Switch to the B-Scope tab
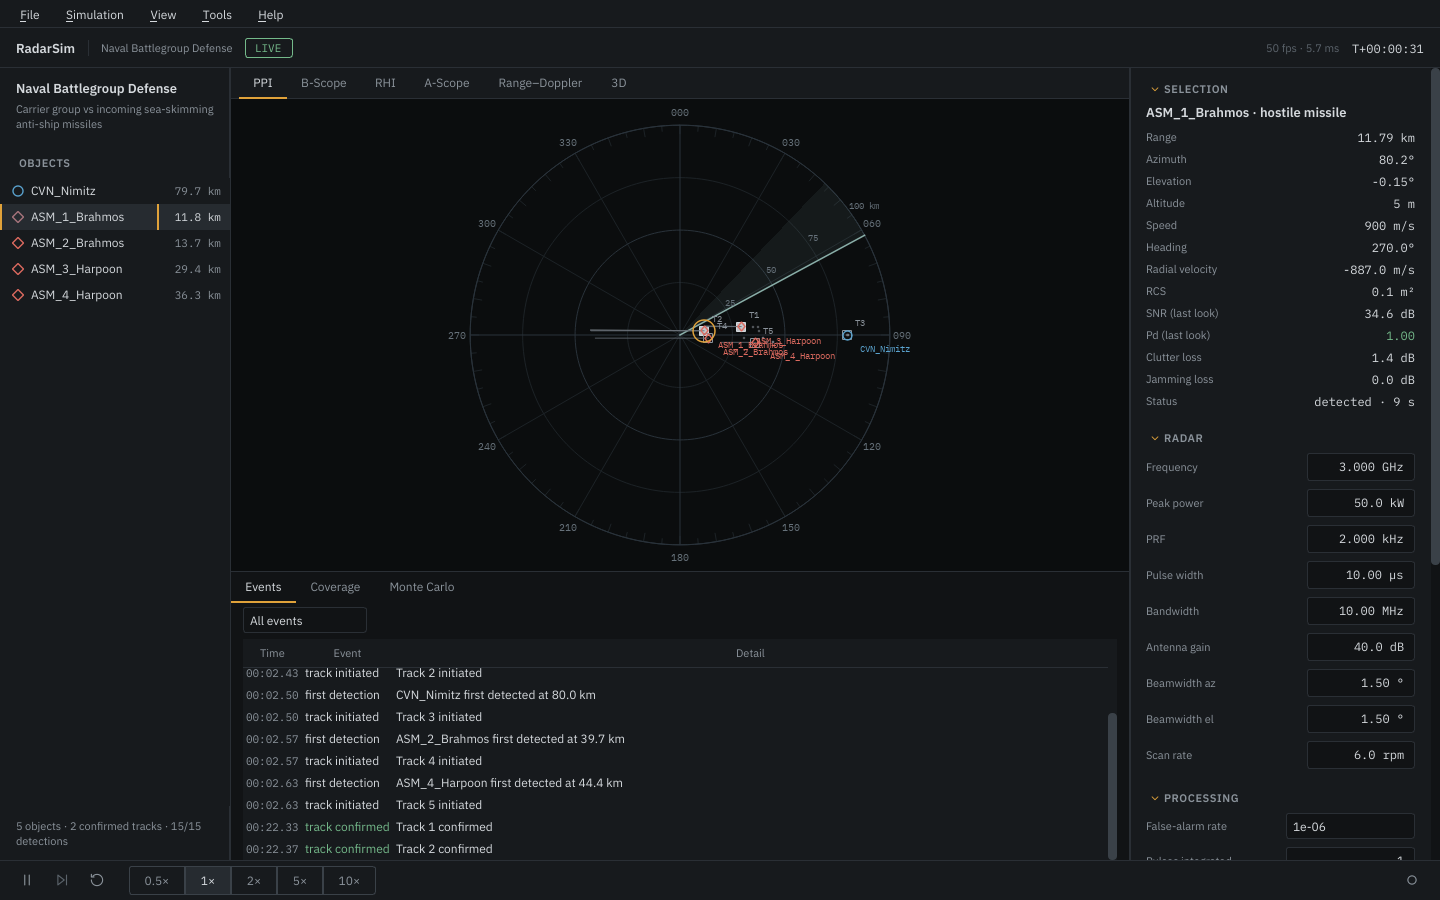 pyautogui.click(x=324, y=83)
